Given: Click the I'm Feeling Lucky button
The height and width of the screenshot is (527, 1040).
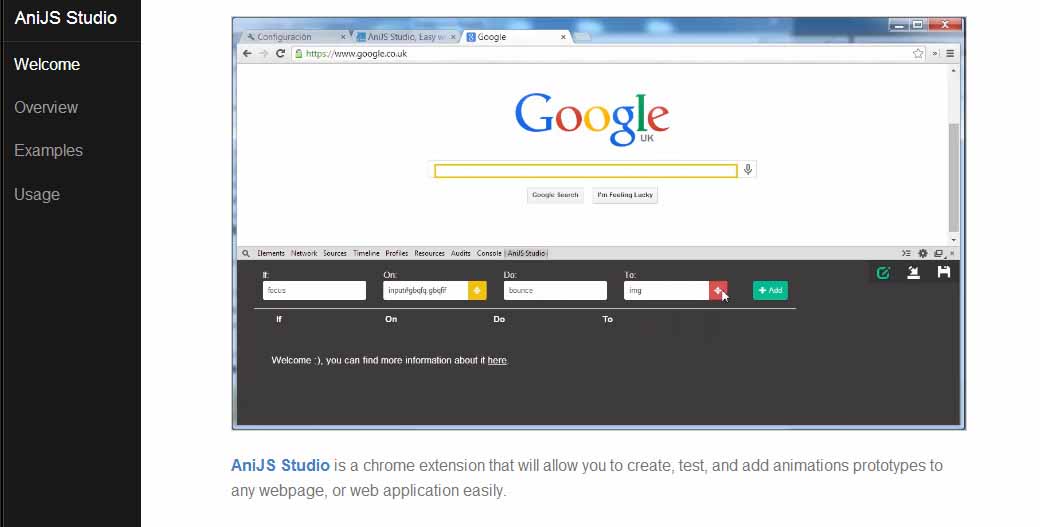Looking at the screenshot, I should click(x=625, y=195).
